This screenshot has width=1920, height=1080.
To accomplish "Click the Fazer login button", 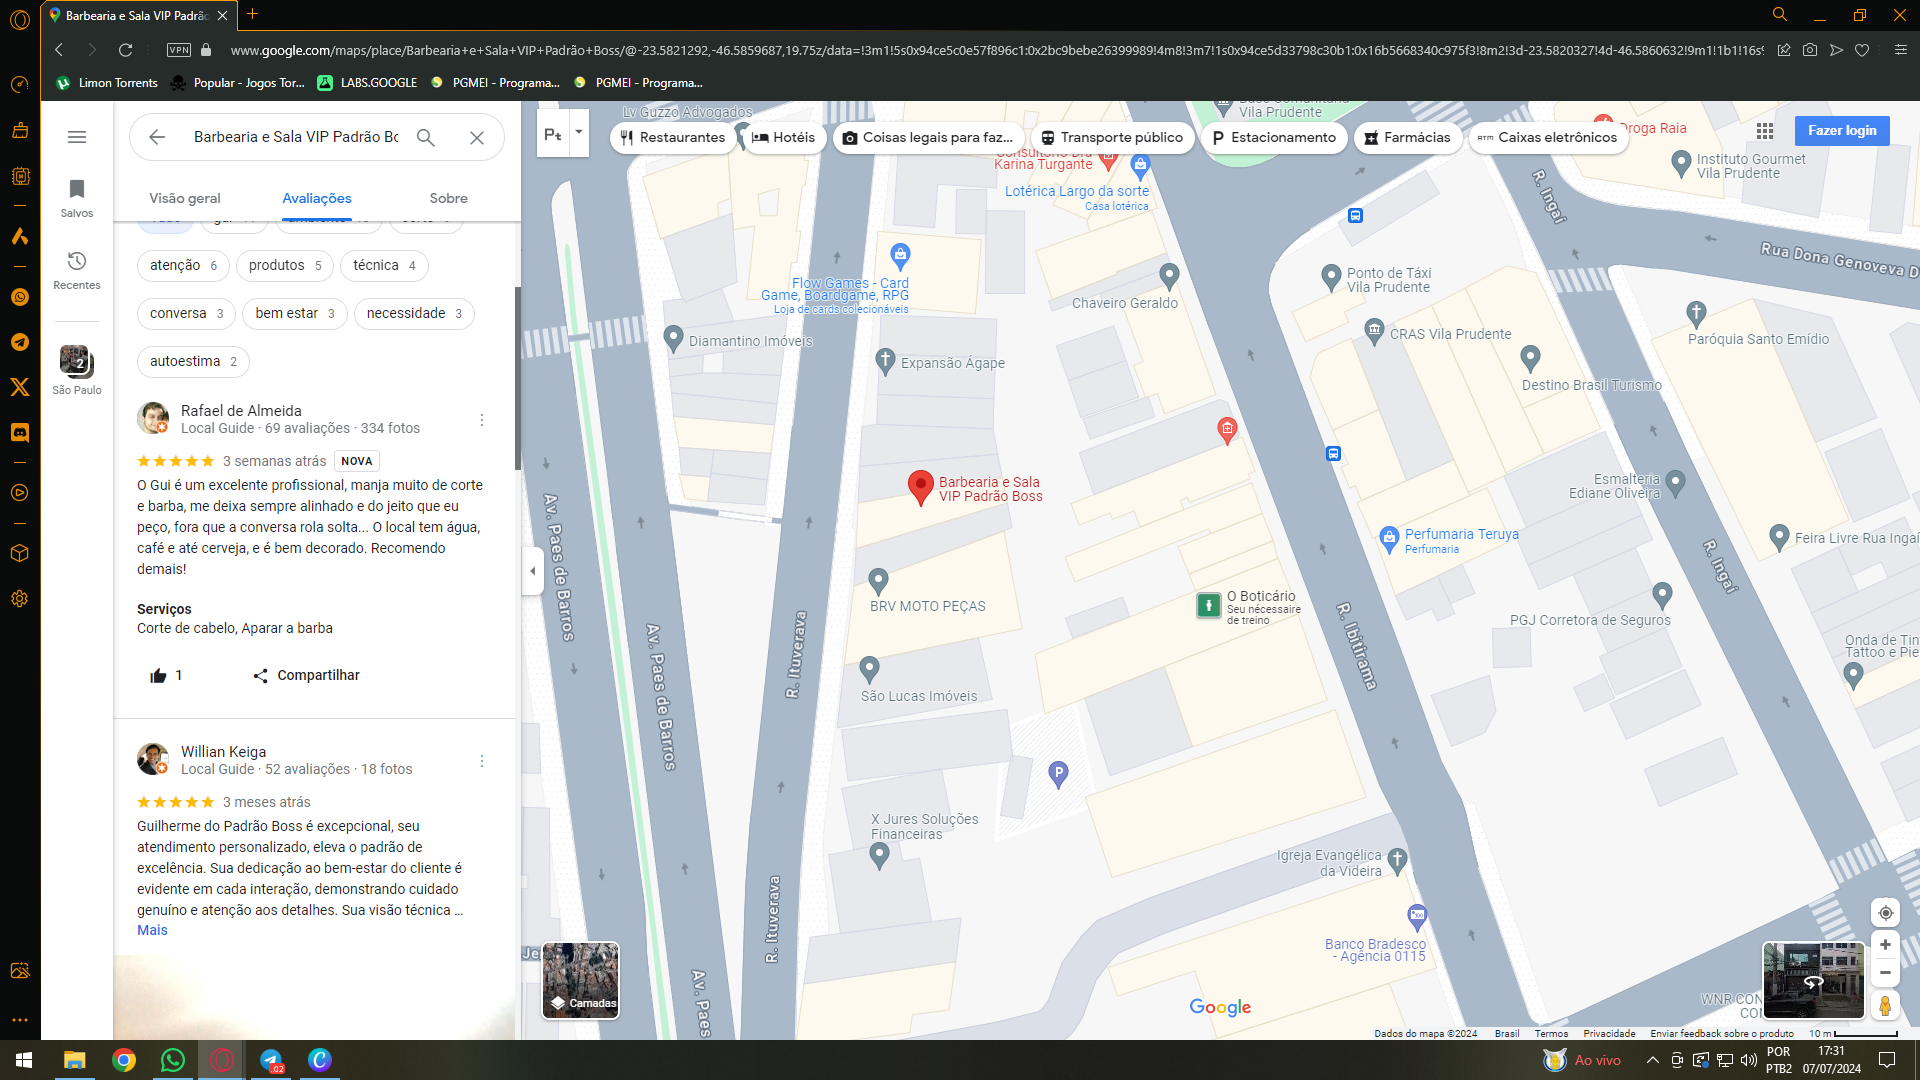I will pyautogui.click(x=1841, y=131).
